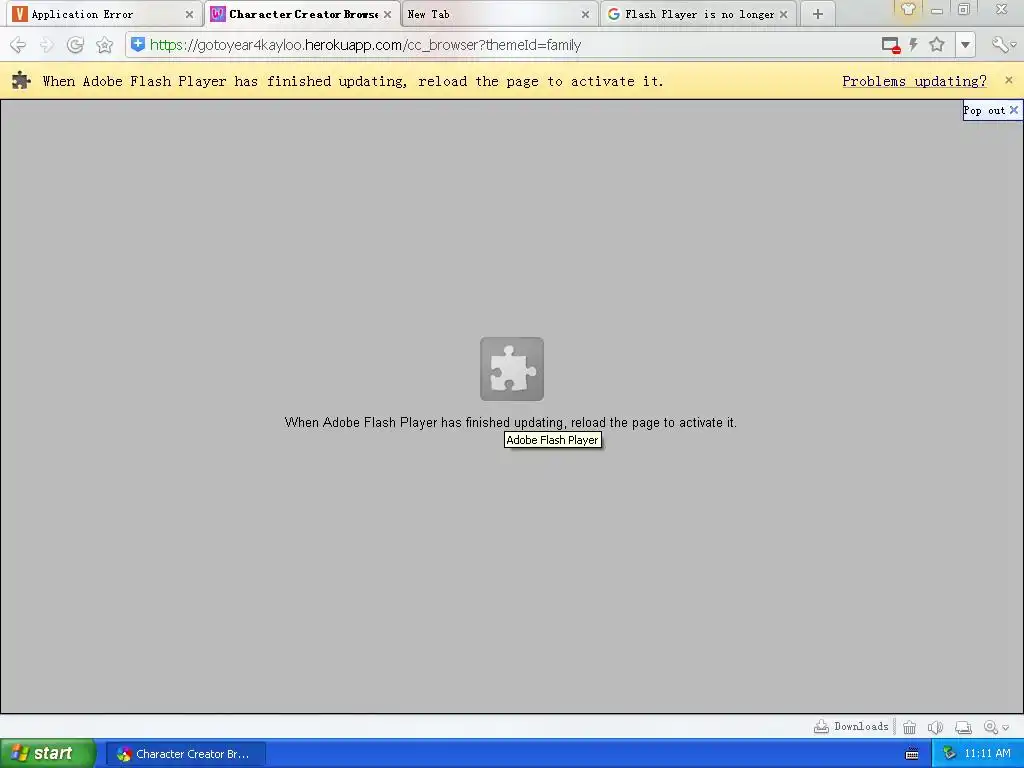Image resolution: width=1024 pixels, height=768 pixels.
Task: Click the 11:11 AM clock
Action: click(987, 754)
